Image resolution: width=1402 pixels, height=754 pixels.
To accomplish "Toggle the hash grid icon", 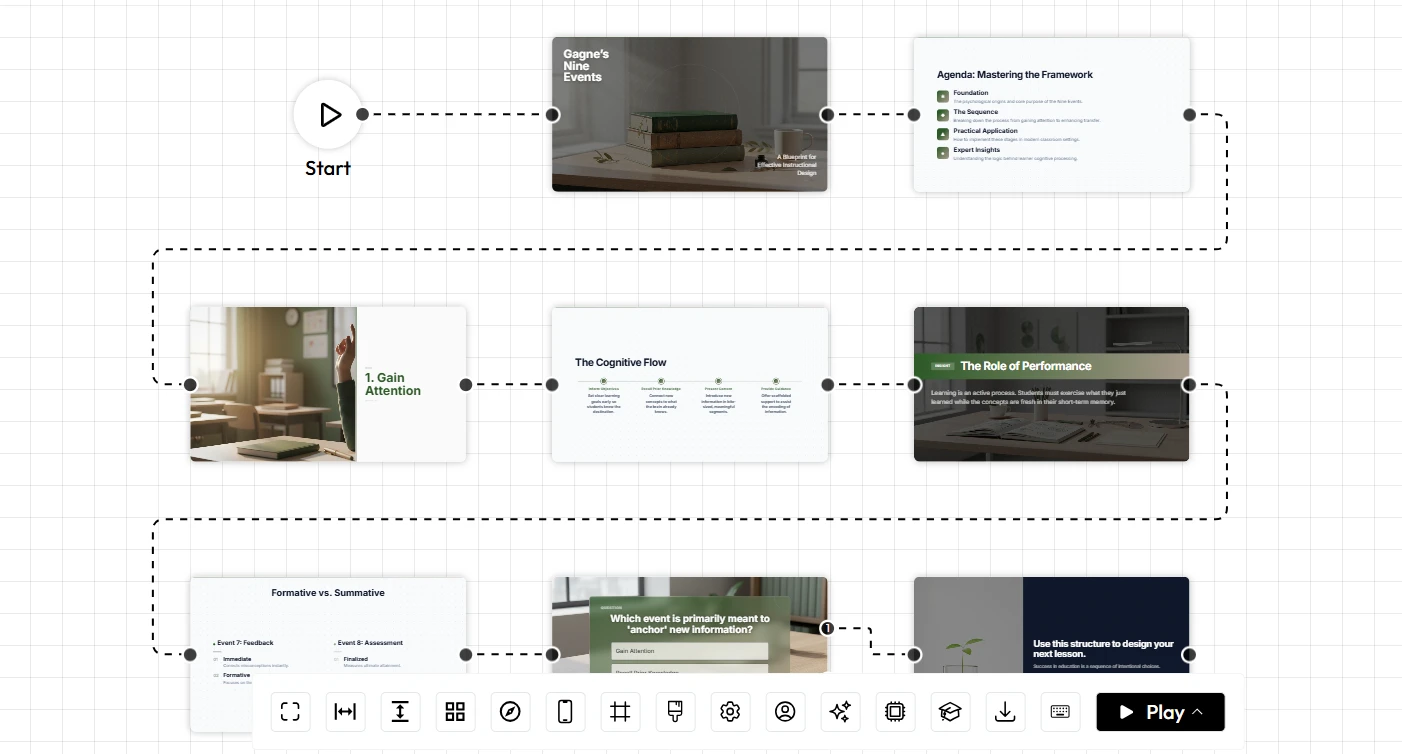I will [620, 712].
